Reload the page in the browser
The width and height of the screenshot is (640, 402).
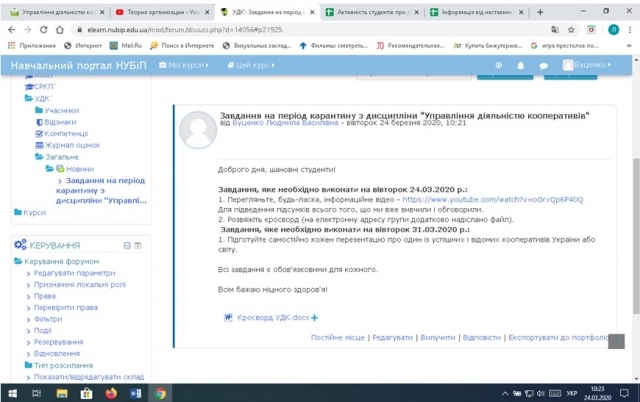point(43,30)
